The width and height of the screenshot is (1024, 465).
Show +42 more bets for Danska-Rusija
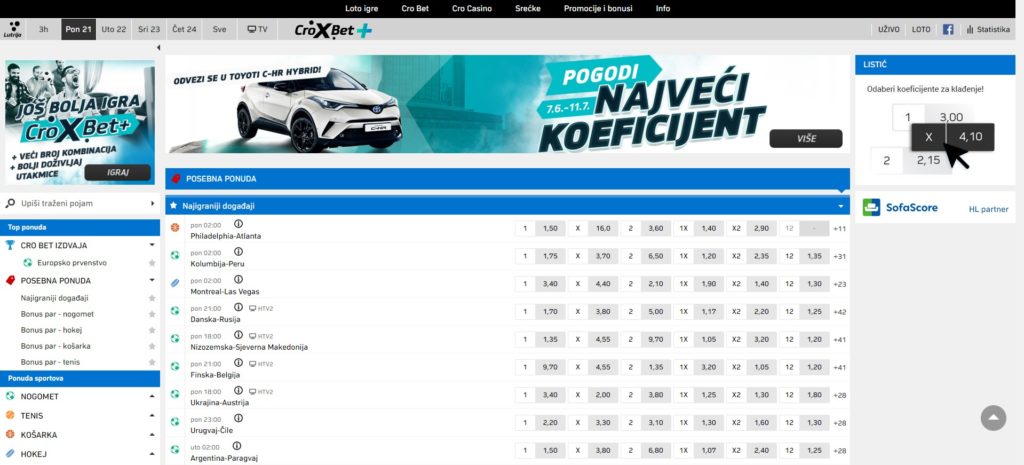840,312
